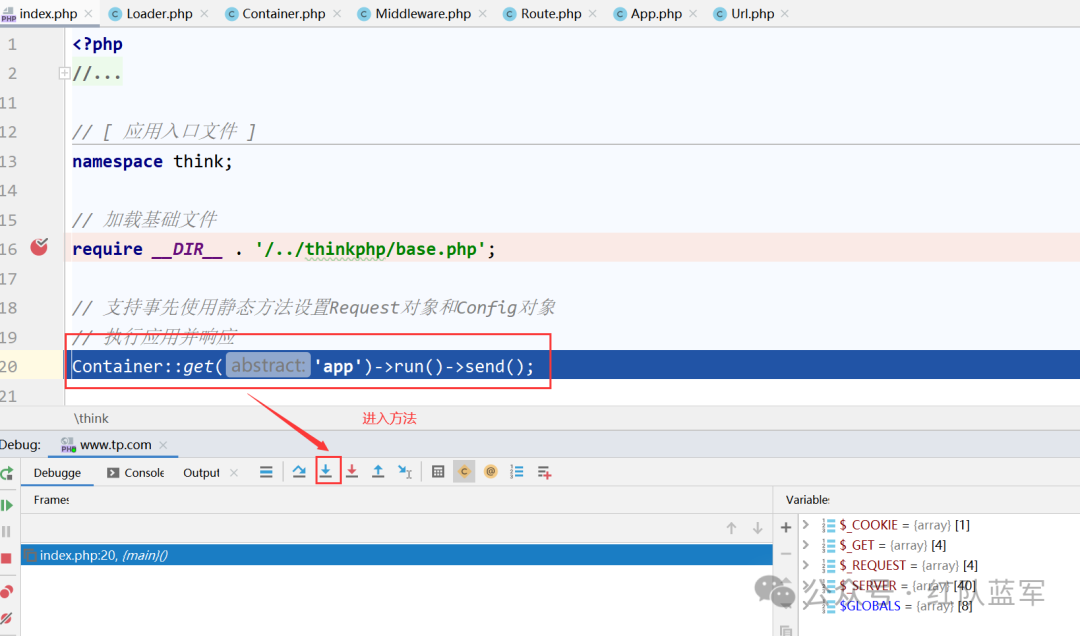The width and height of the screenshot is (1080, 636).
Task: Click the Variables panel header
Action: tap(807, 500)
